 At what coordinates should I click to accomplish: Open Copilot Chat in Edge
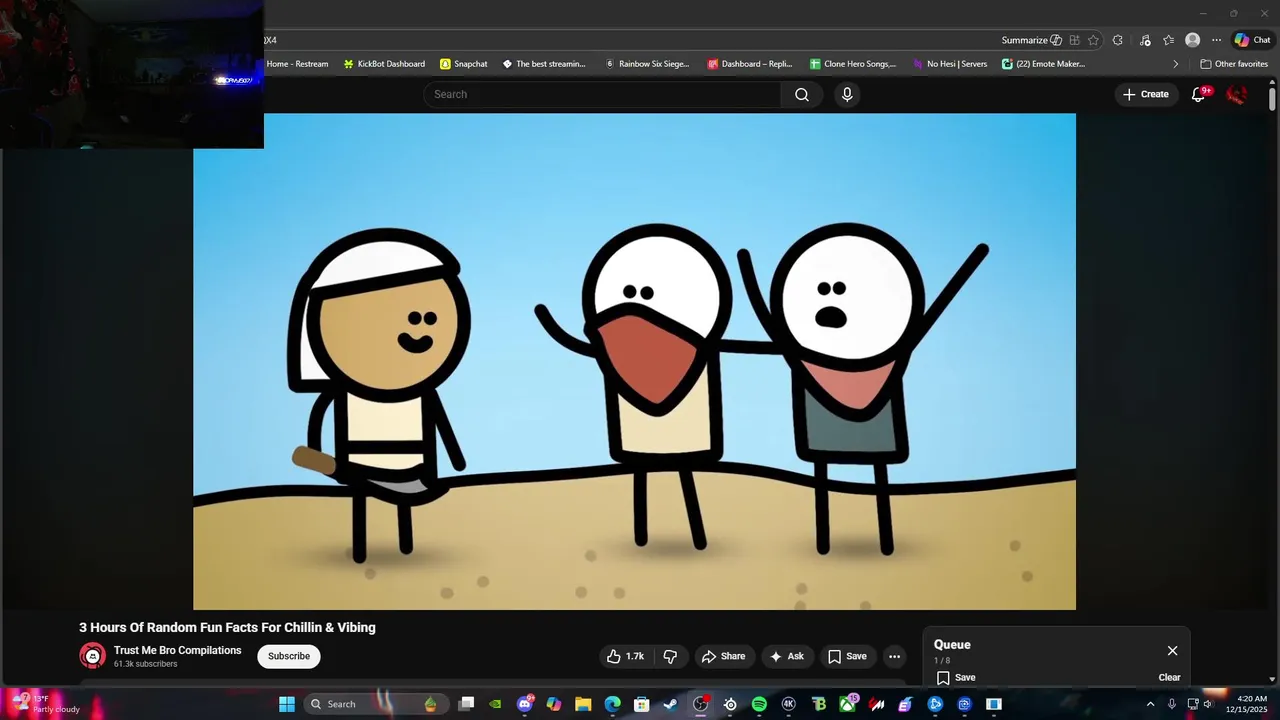coord(1252,40)
